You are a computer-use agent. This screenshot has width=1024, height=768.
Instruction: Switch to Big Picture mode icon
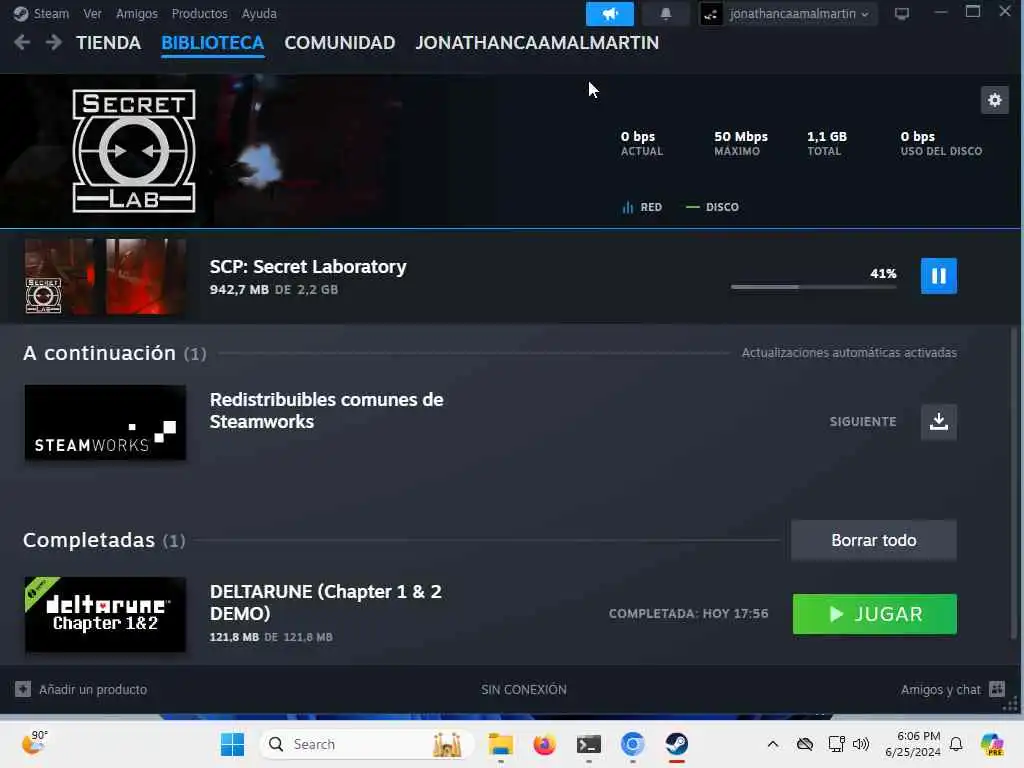pos(902,14)
